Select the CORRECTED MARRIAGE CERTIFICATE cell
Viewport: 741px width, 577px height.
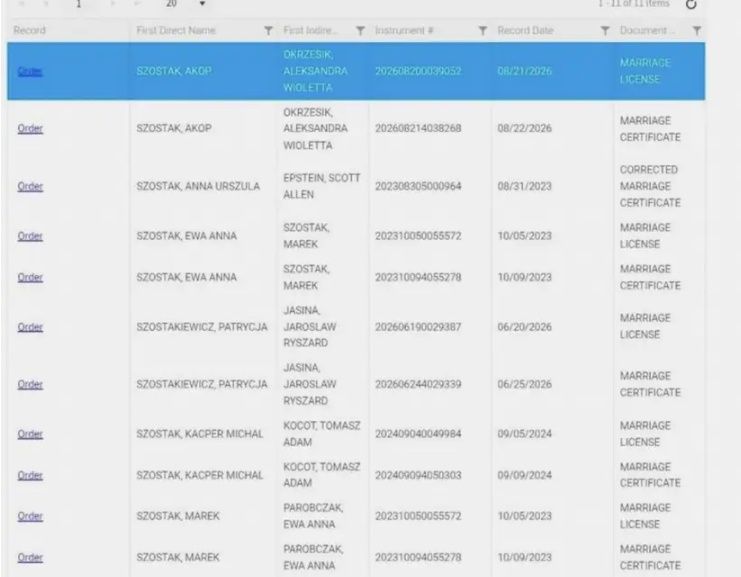pos(650,186)
